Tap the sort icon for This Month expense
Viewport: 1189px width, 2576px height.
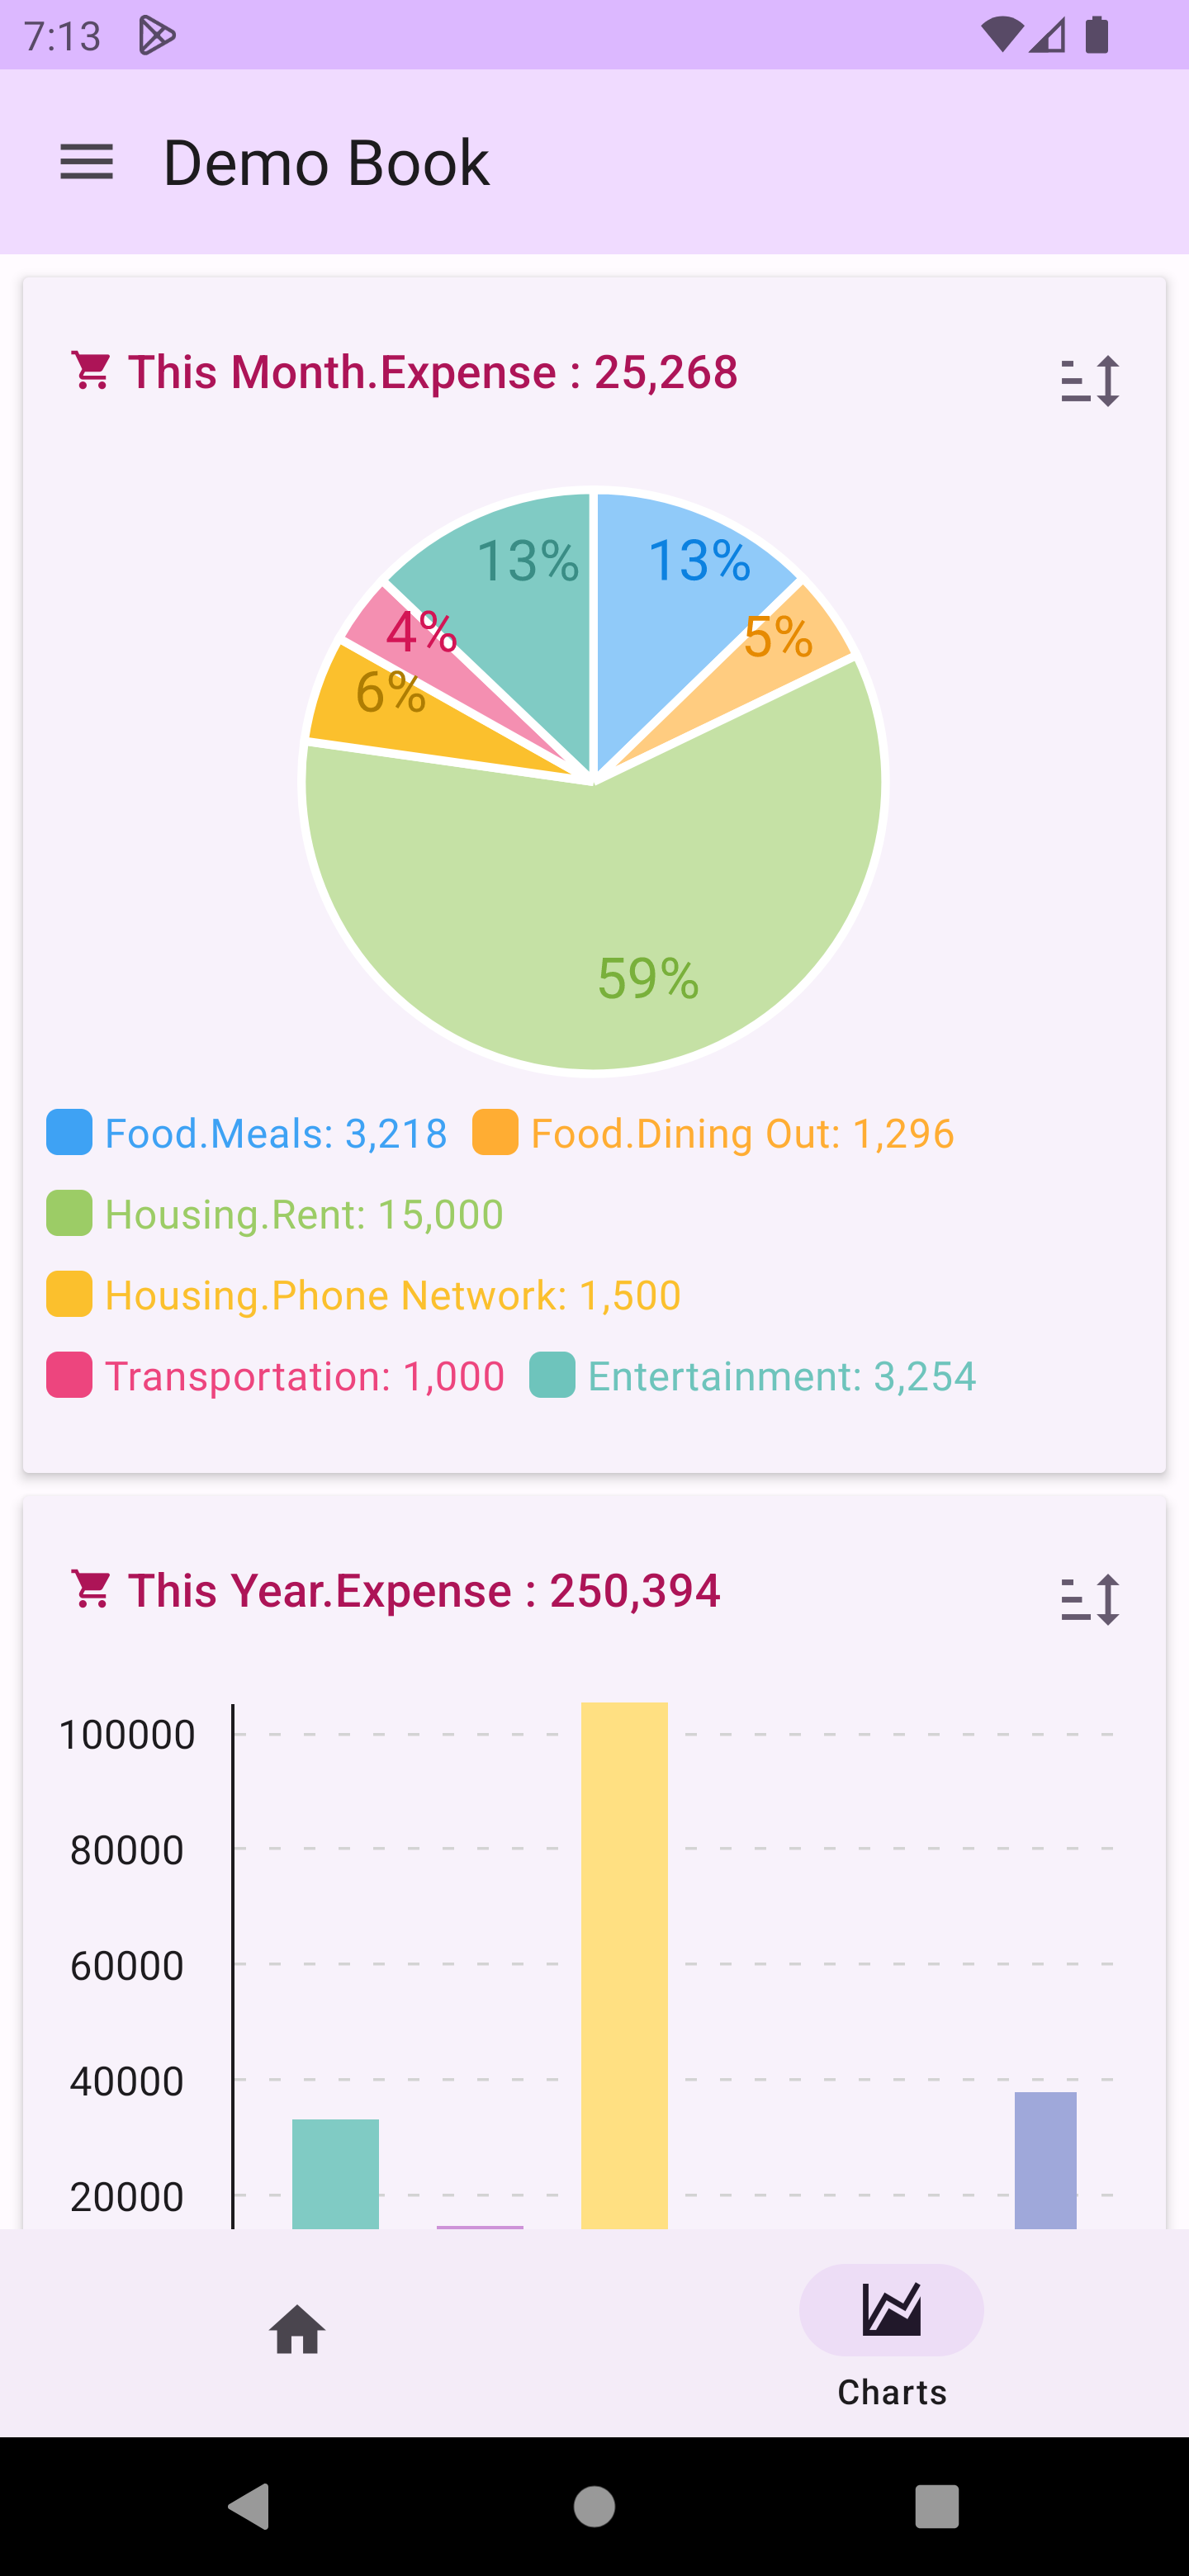click(x=1089, y=380)
